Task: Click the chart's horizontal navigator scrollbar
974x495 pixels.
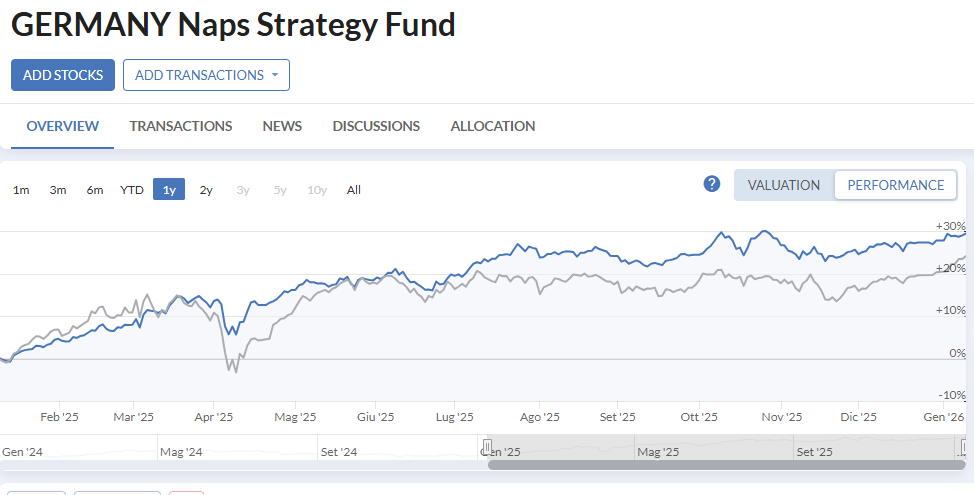Action: point(726,465)
